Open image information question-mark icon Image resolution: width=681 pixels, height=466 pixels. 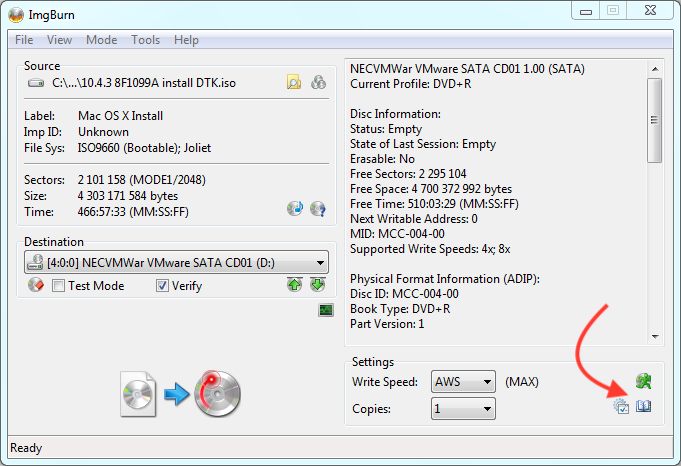pyautogui.click(x=318, y=208)
